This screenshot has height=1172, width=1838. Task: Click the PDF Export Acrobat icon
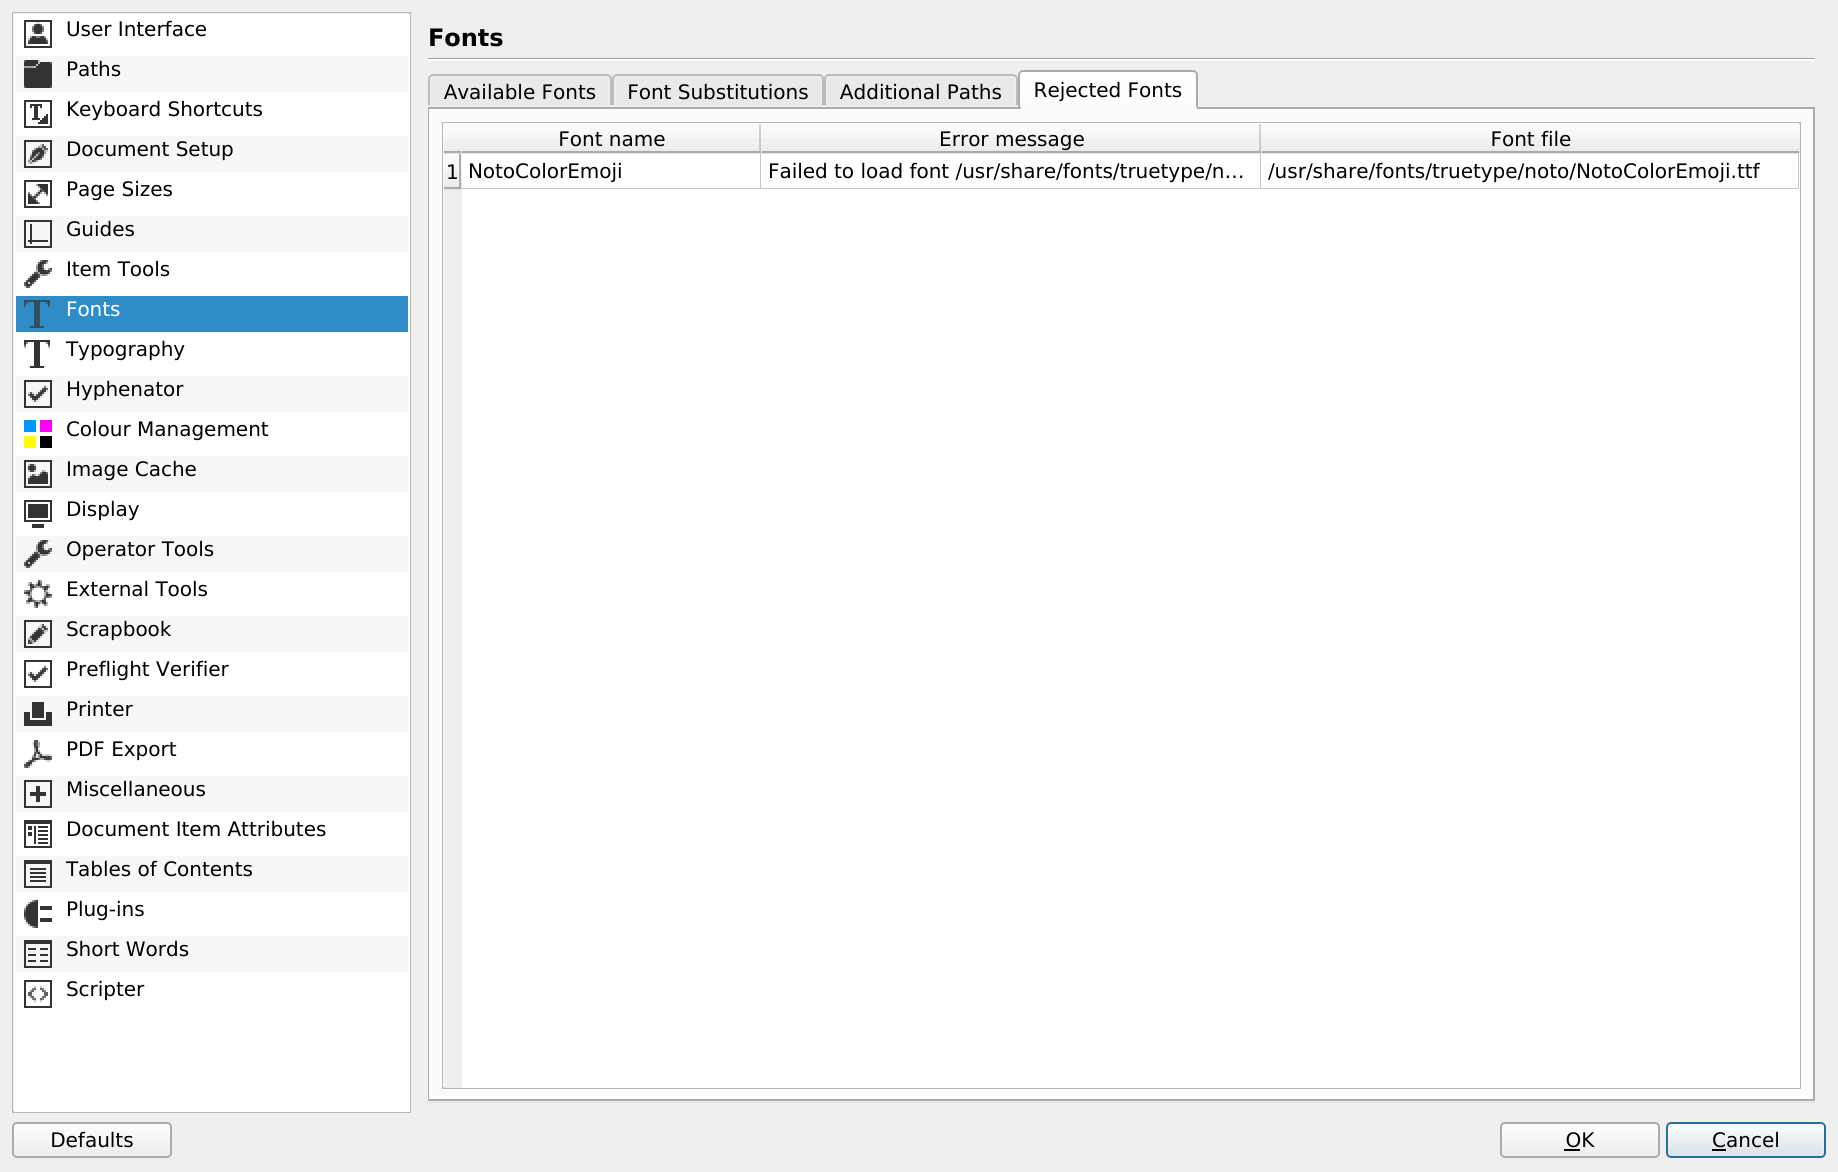point(38,753)
